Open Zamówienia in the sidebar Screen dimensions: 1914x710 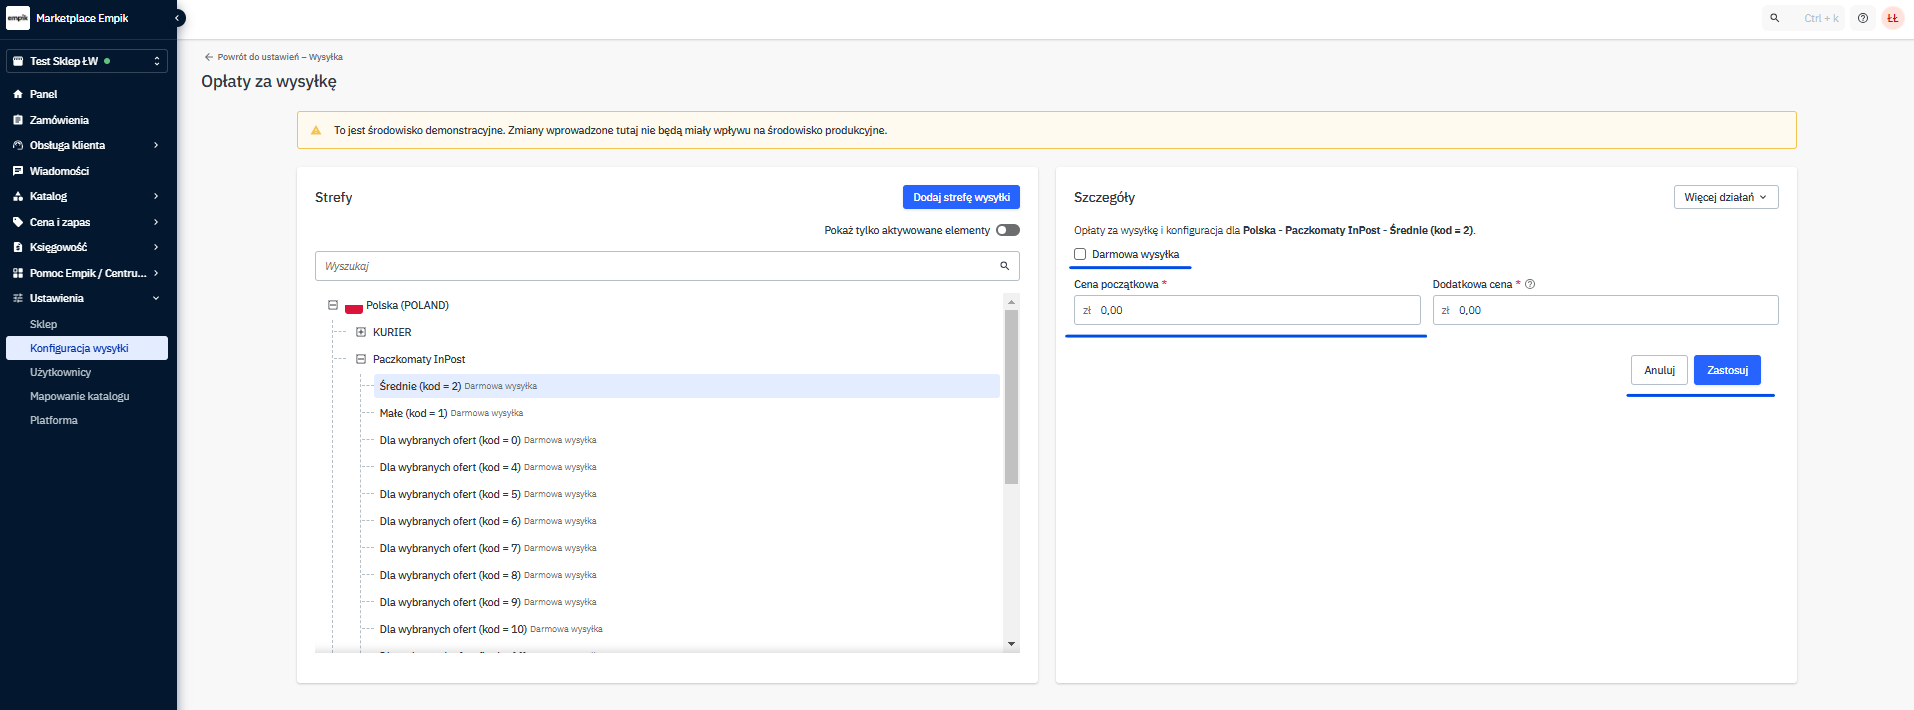point(59,120)
